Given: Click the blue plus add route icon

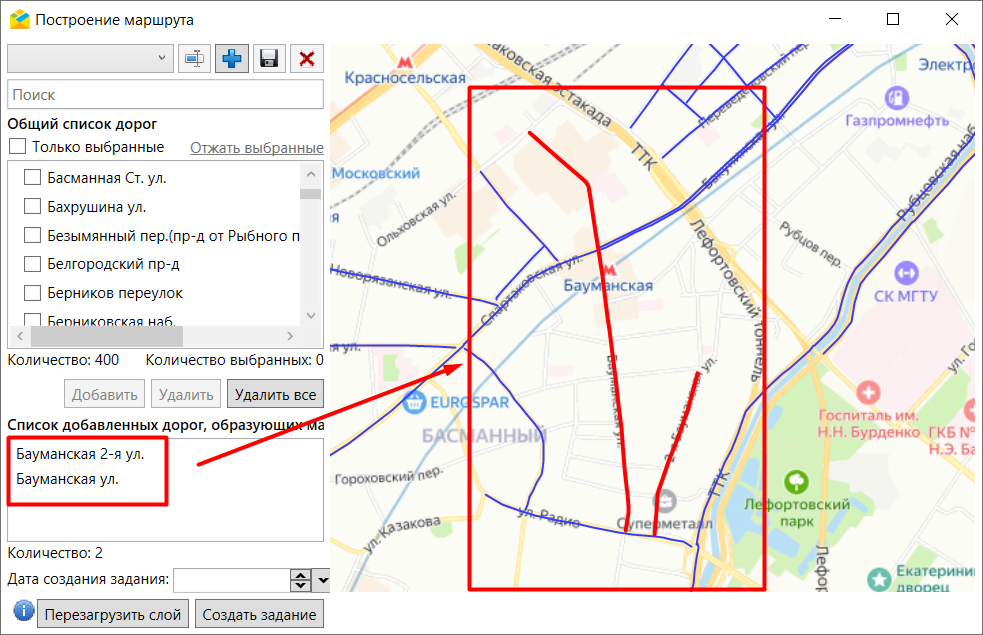Looking at the screenshot, I should point(232,59).
